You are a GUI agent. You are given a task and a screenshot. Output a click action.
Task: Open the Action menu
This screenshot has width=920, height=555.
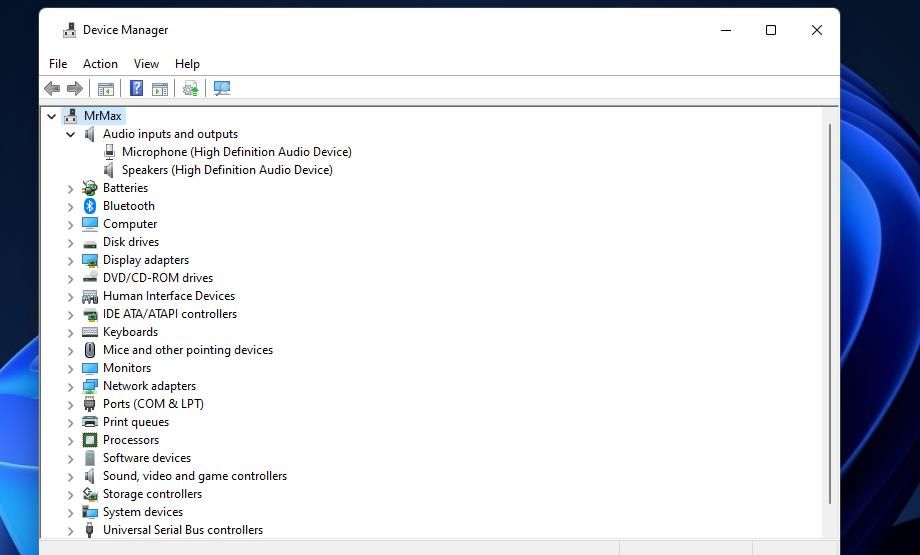click(100, 64)
